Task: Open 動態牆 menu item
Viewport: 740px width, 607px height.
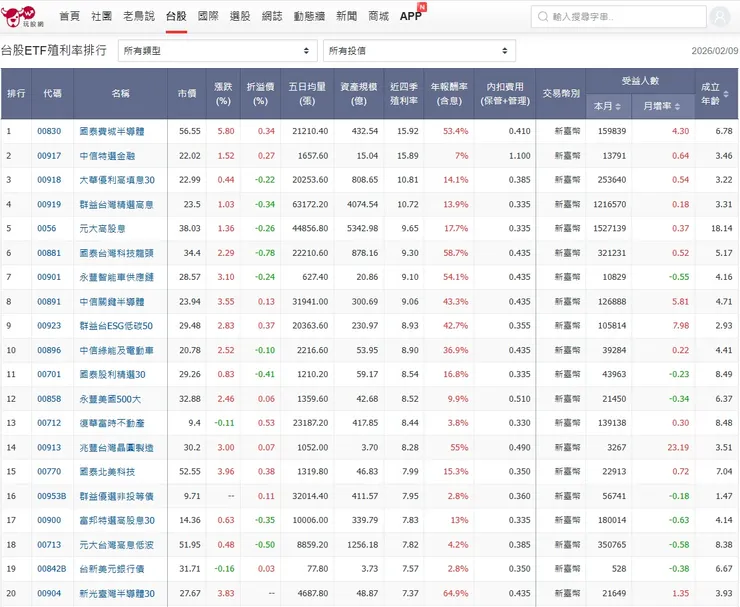Action: pos(309,17)
